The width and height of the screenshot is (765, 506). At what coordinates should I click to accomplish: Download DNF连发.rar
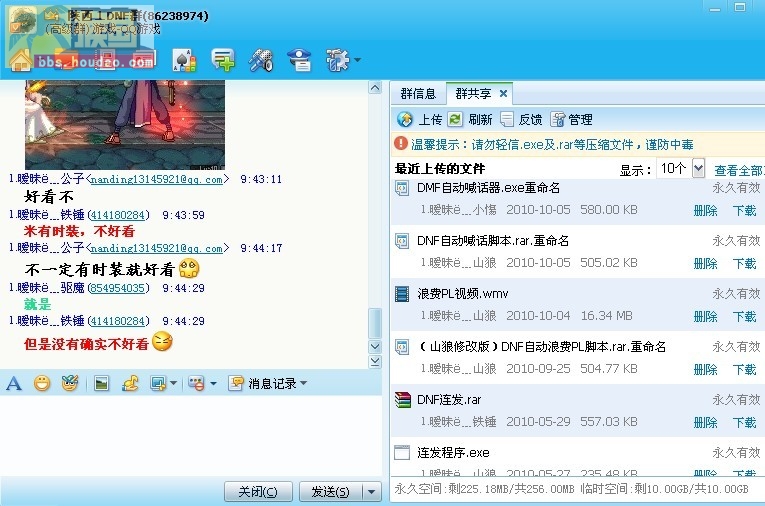point(745,422)
